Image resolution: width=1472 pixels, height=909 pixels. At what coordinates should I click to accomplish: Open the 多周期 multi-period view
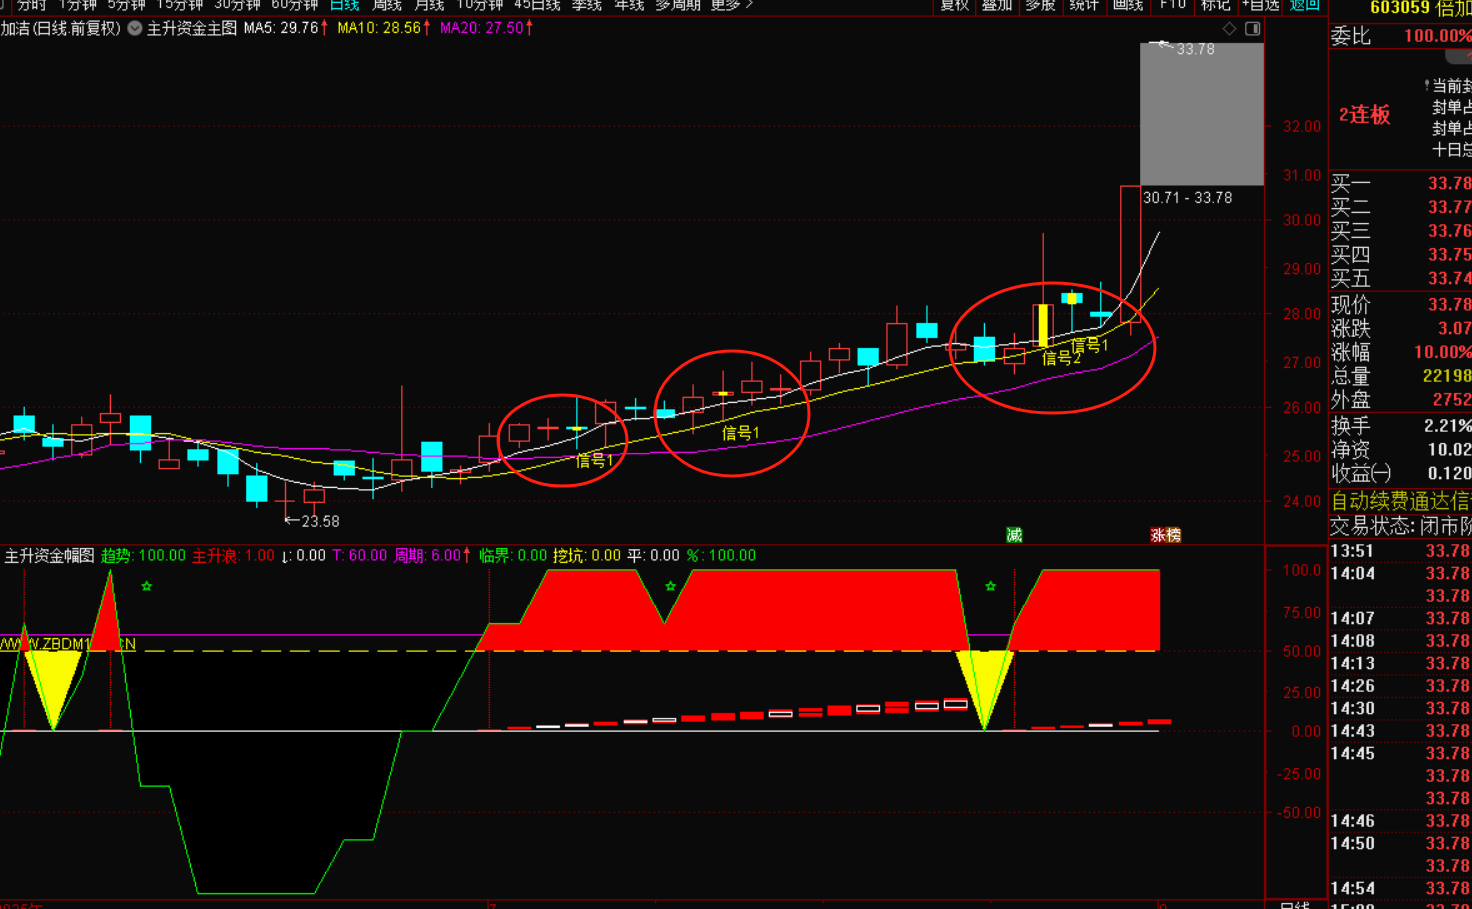point(677,5)
